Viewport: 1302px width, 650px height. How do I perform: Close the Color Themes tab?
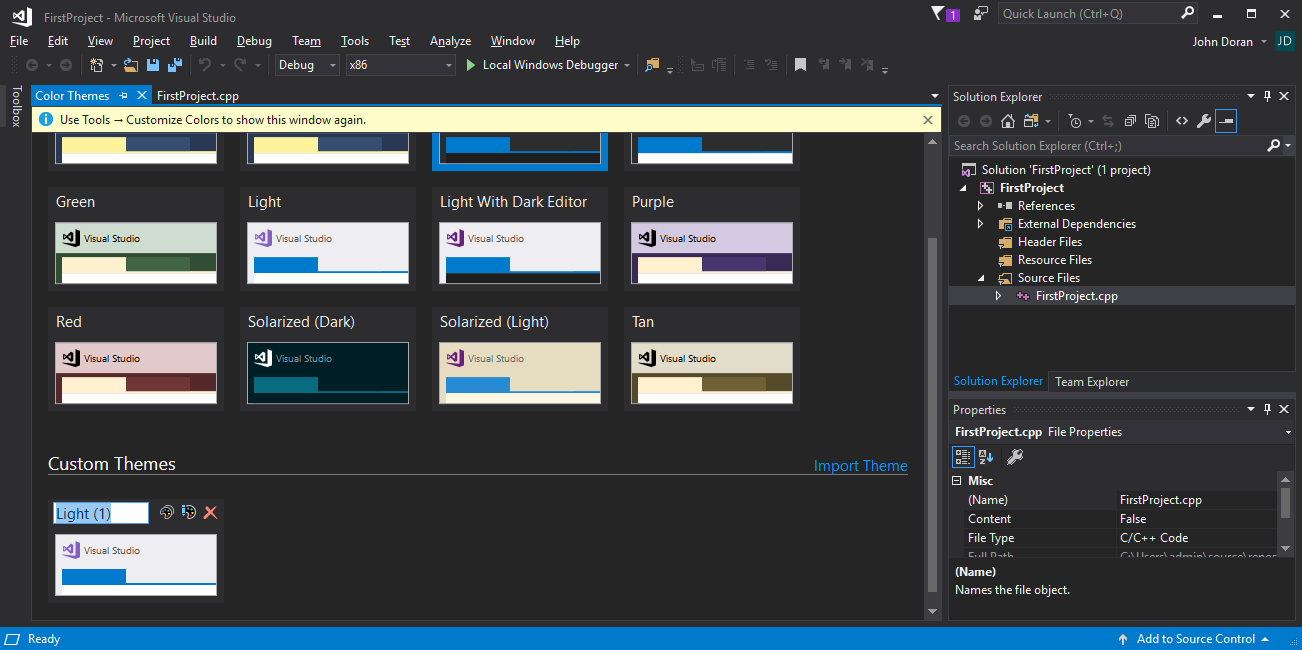click(142, 96)
